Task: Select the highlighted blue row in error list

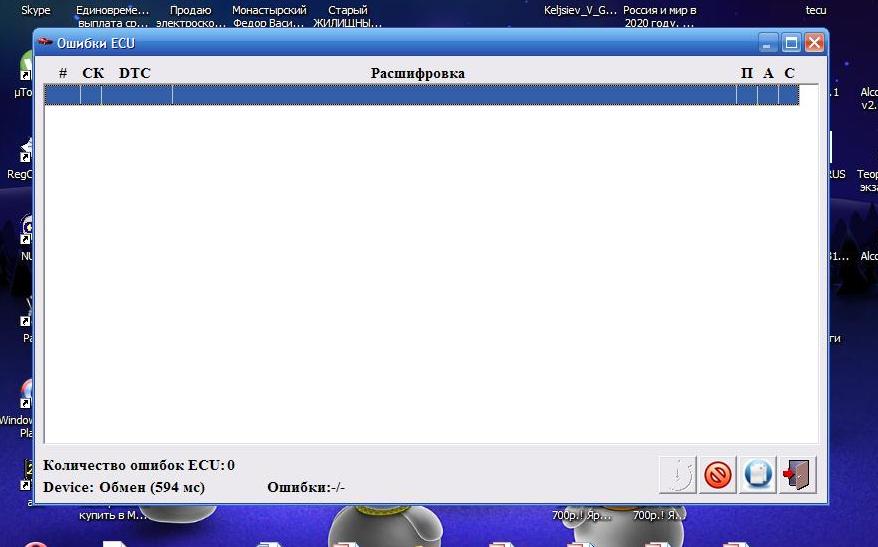Action: click(x=420, y=95)
